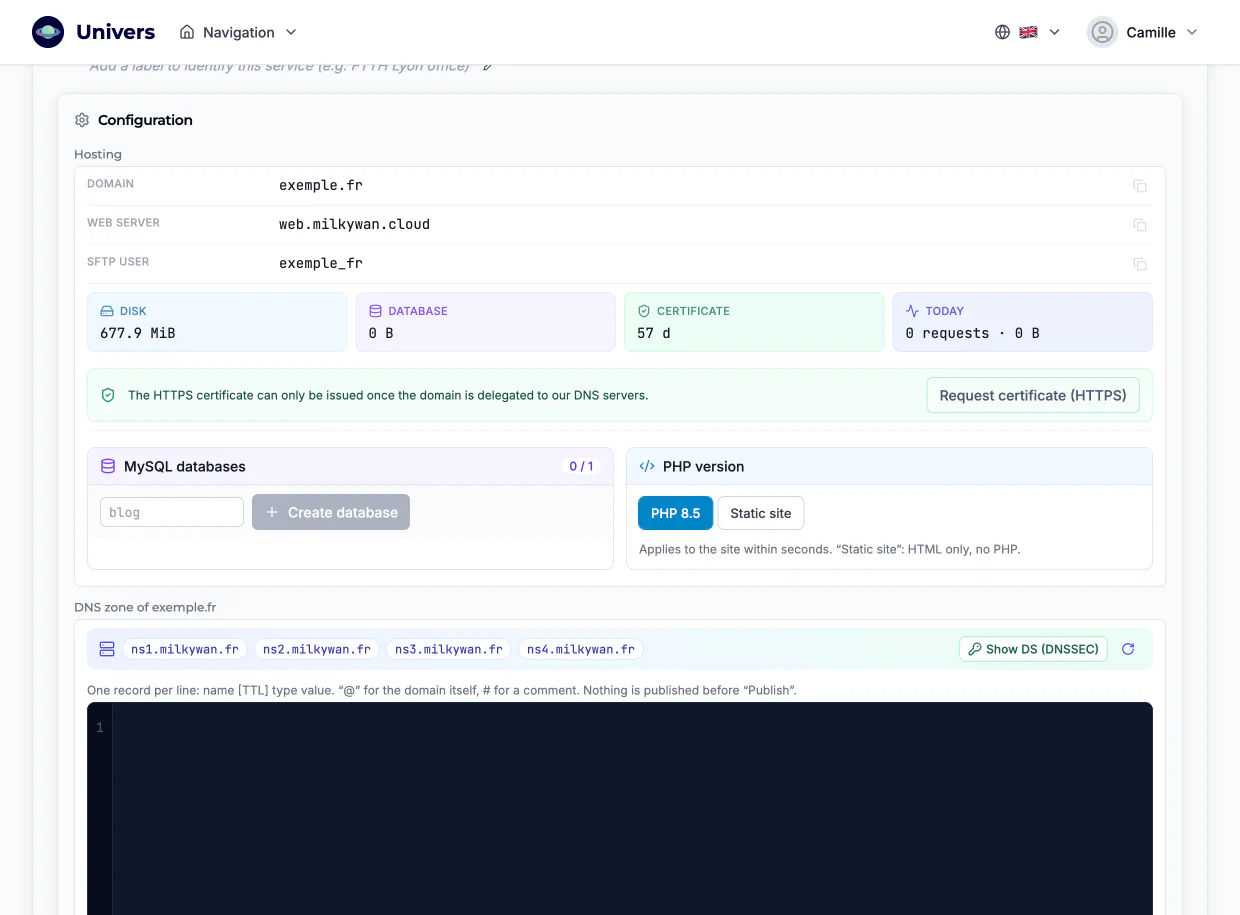Focus the database name field 'blog'
Screen dimensions: 1240x915
[172, 512]
